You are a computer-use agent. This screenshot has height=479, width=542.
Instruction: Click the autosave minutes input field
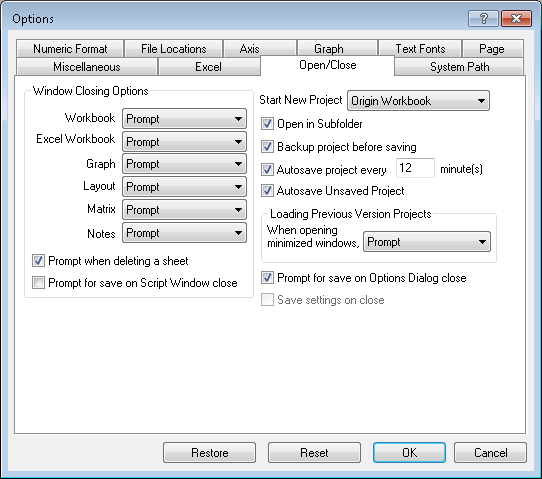pos(415,168)
